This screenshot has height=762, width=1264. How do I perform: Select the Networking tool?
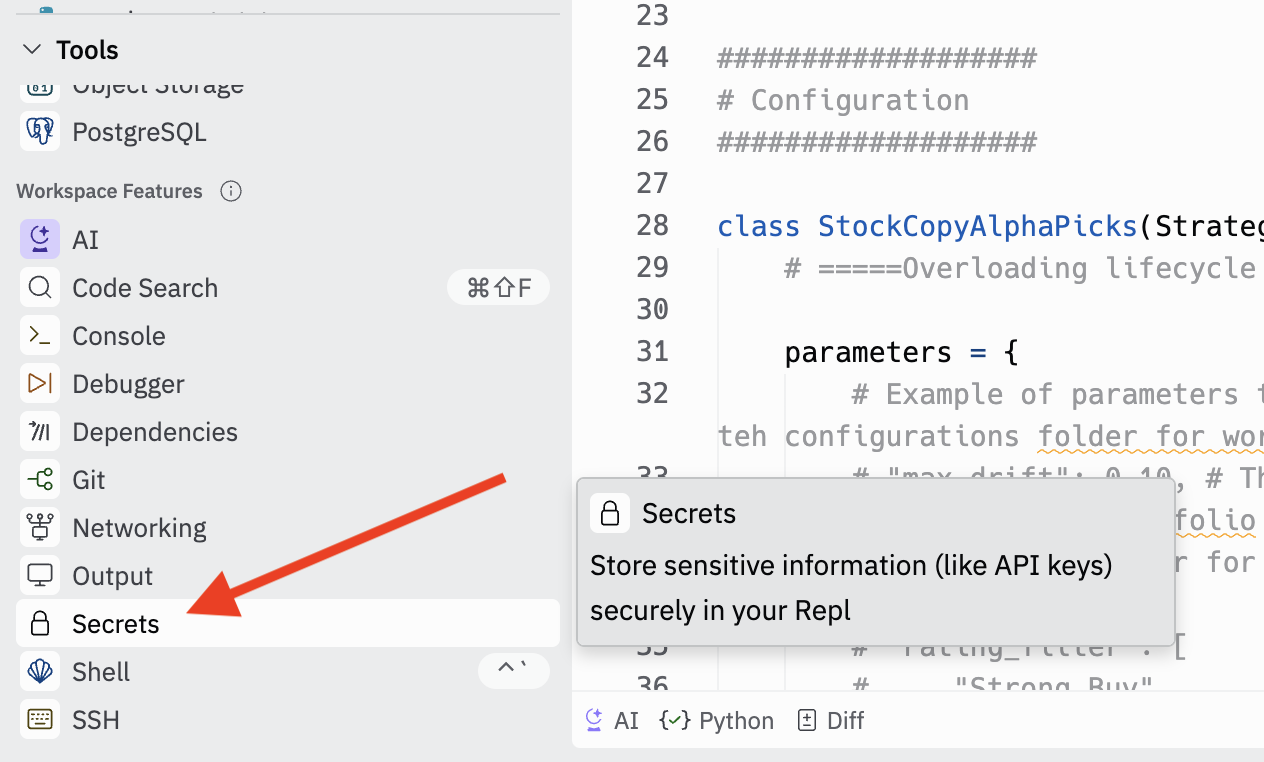coord(139,528)
